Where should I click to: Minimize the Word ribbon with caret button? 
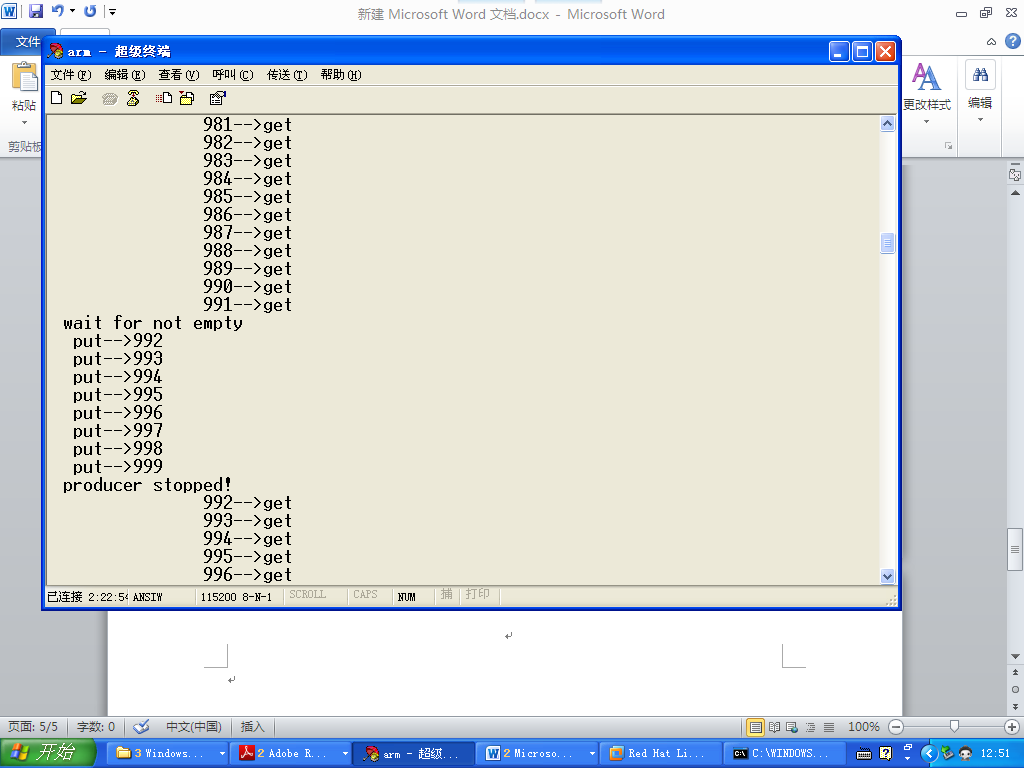pyautogui.click(x=991, y=42)
